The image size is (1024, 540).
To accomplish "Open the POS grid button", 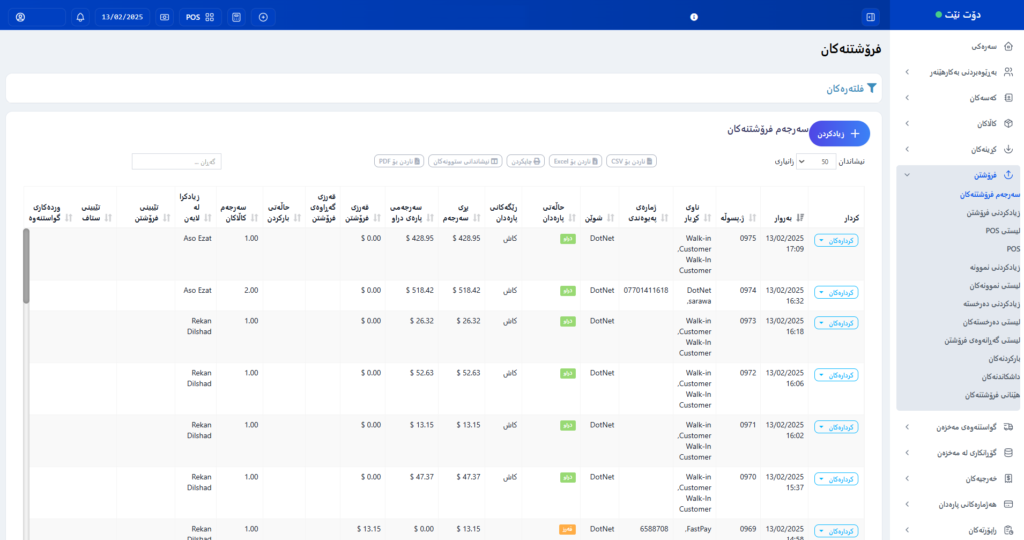I will click(200, 17).
